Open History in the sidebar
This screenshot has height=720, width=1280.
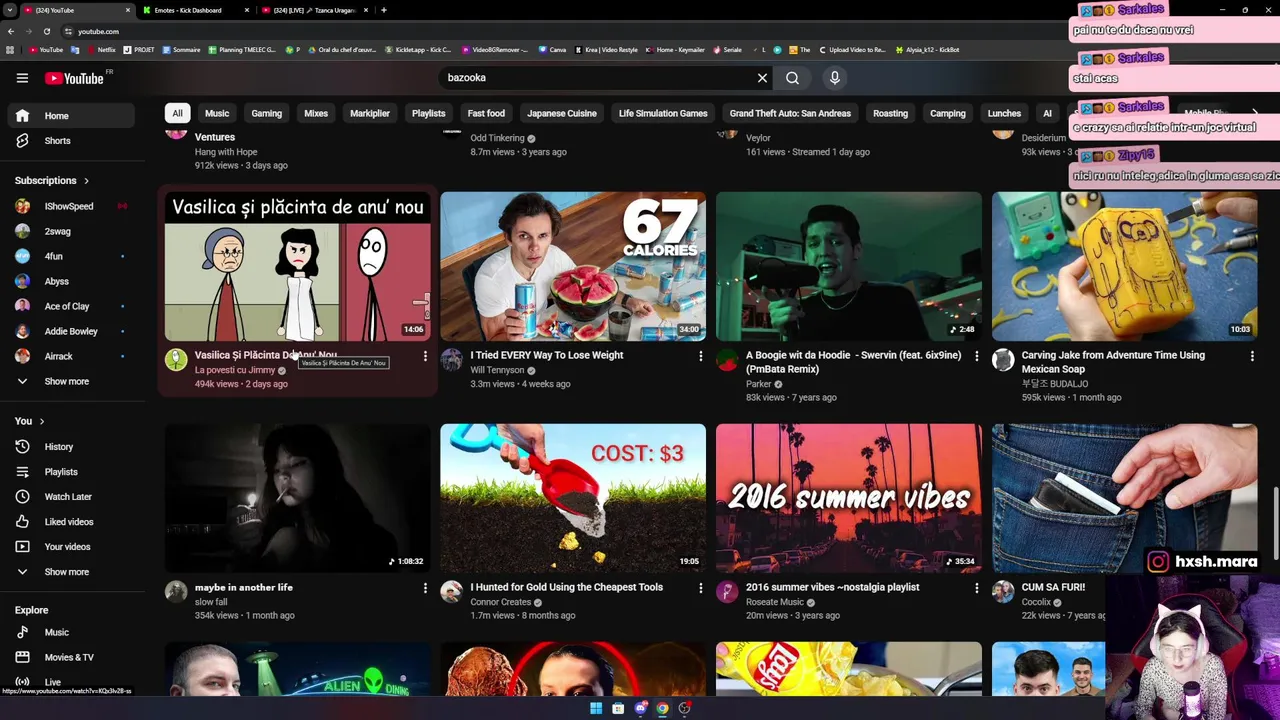[x=69, y=447]
